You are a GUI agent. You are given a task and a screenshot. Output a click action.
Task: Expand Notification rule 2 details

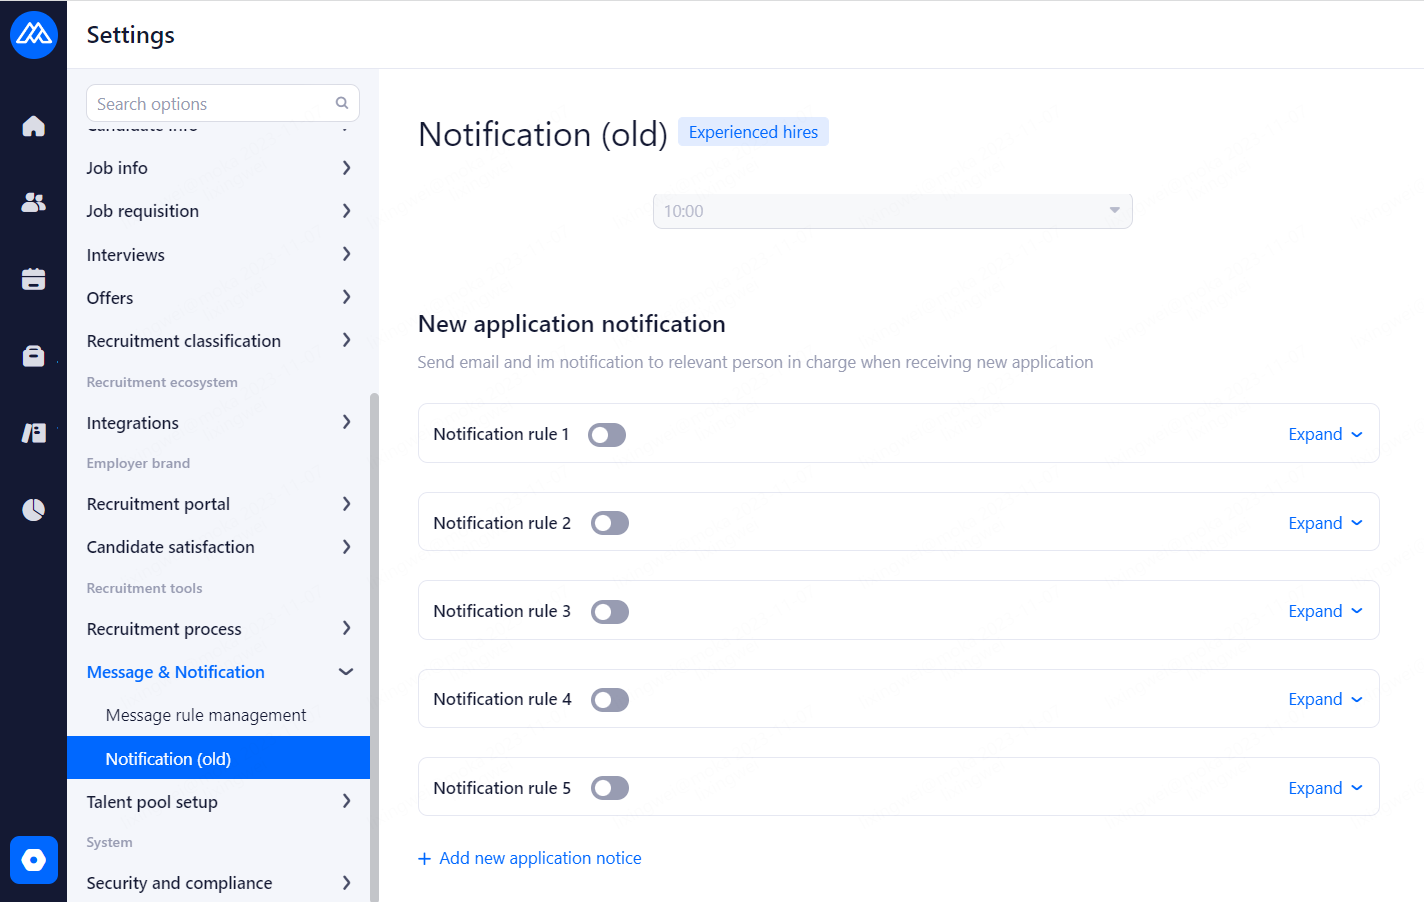click(1324, 523)
